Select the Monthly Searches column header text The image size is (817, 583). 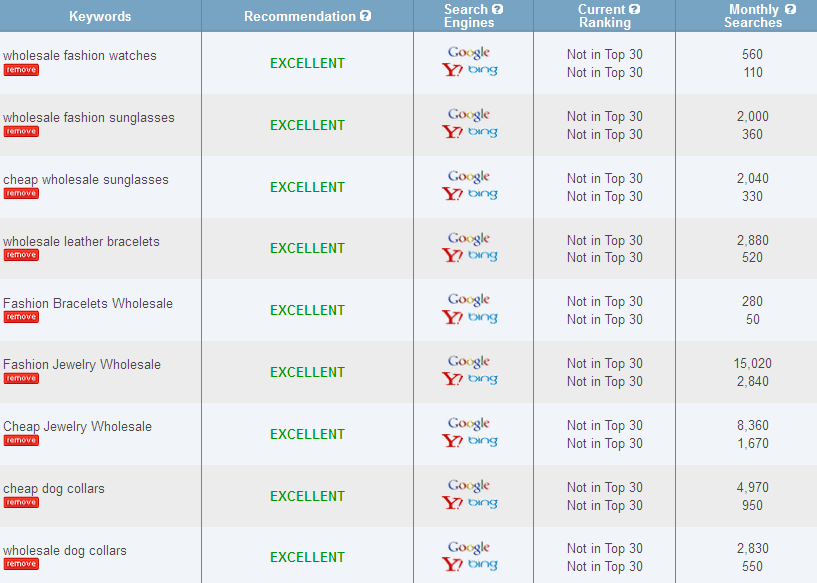753,16
